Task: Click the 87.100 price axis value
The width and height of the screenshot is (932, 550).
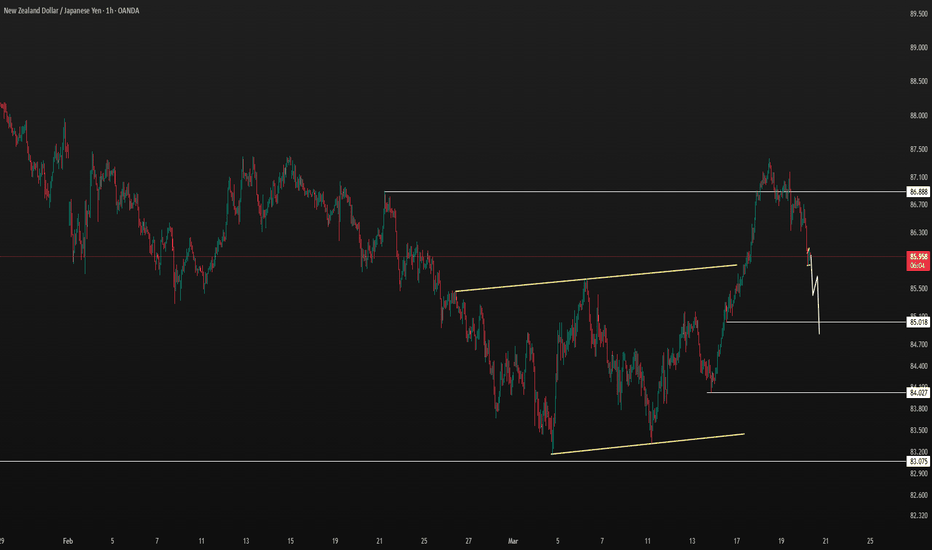Action: (x=918, y=177)
